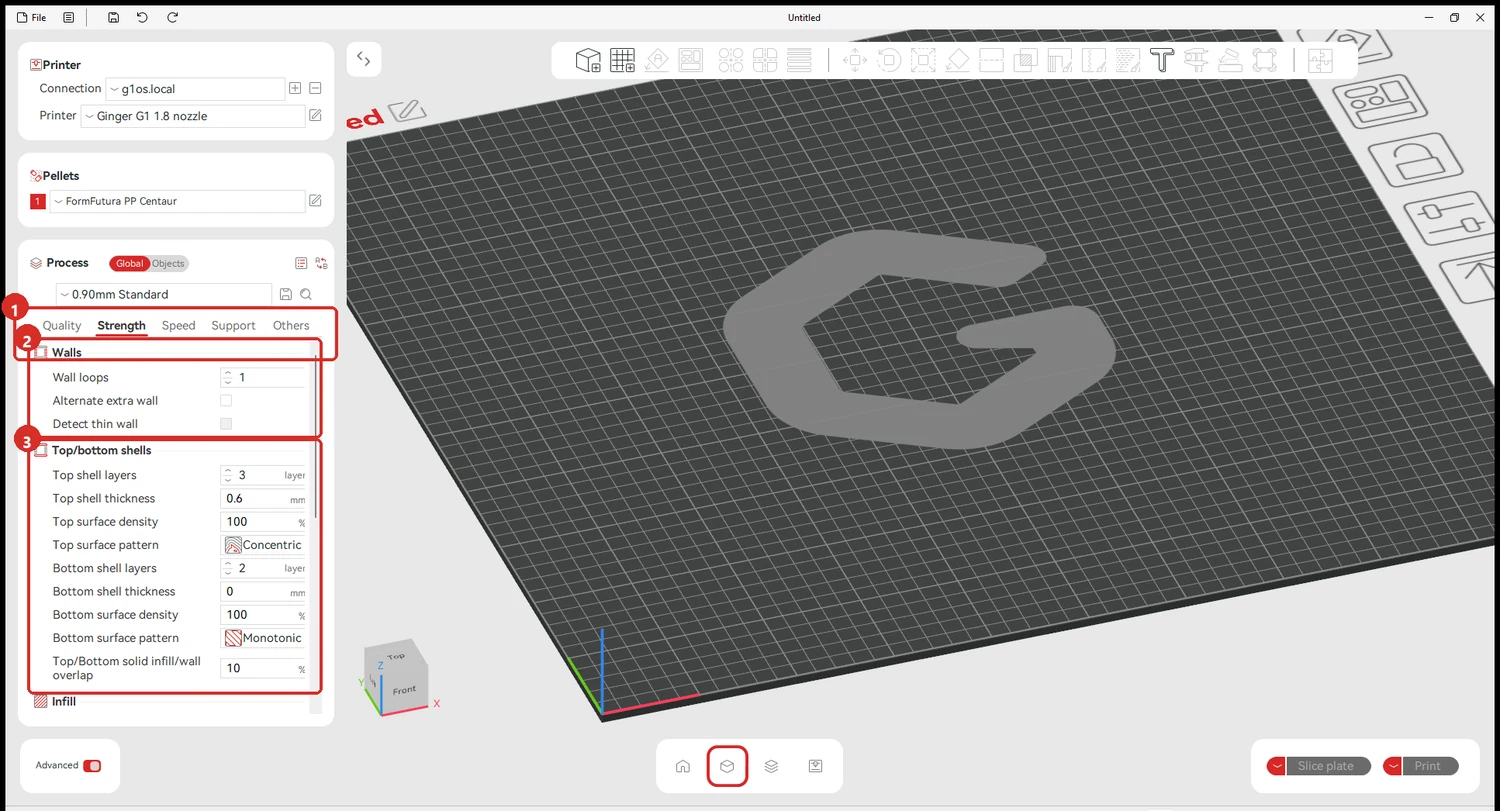
Task: Click the Print button
Action: (x=1428, y=766)
